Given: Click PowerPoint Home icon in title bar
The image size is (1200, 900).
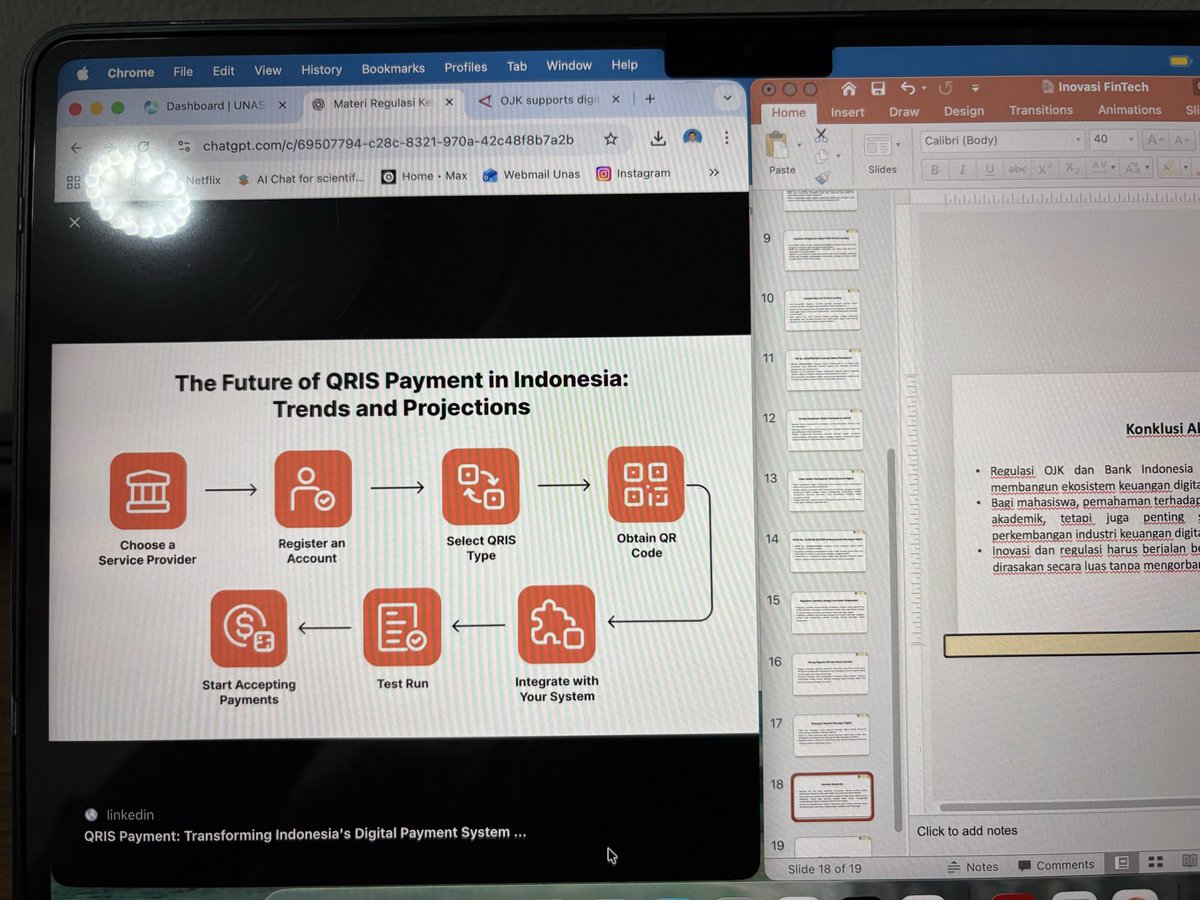Looking at the screenshot, I should point(849,88).
